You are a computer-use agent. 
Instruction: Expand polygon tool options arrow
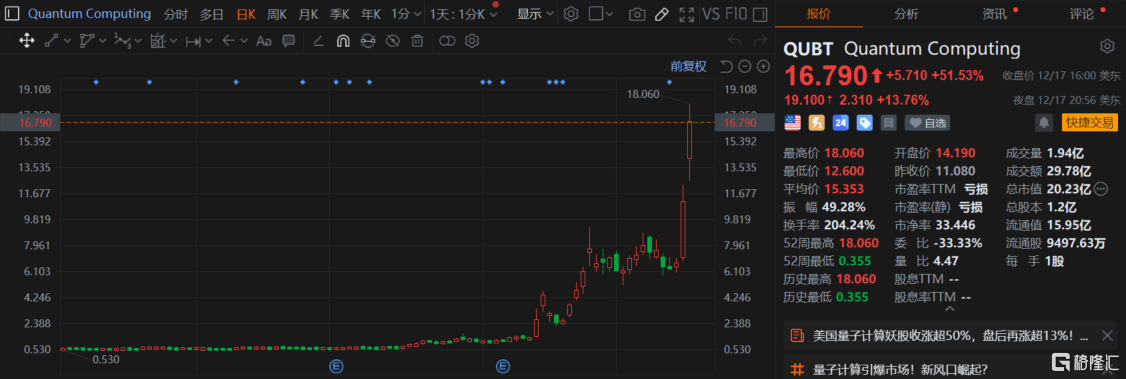[x=103, y=41]
